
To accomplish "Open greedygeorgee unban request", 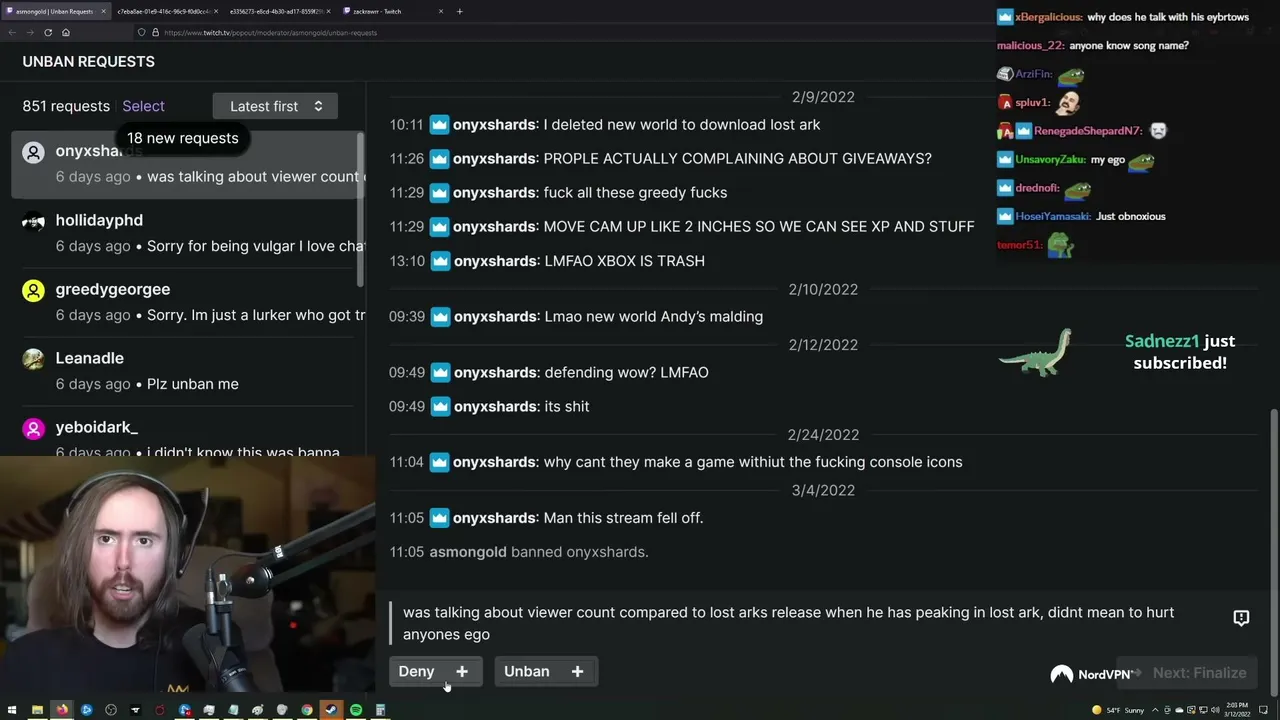I will [x=183, y=302].
